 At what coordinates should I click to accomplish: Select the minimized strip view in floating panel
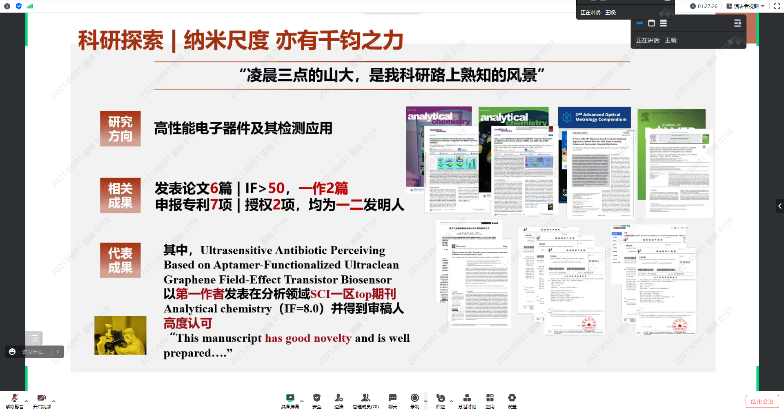[639, 22]
